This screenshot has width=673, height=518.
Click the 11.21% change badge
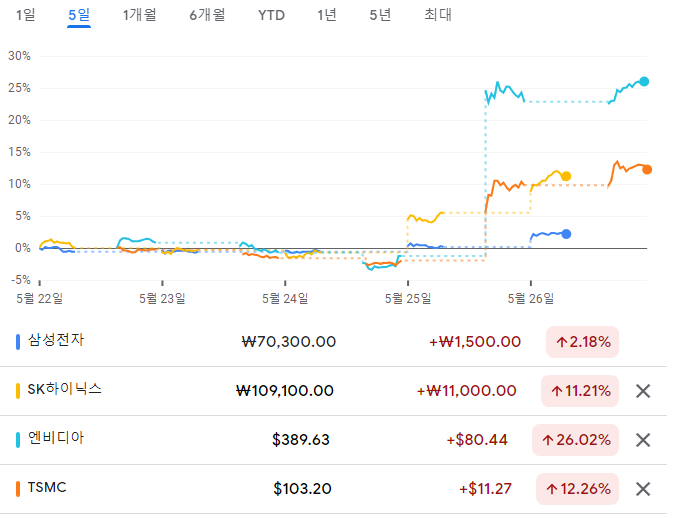(x=580, y=391)
